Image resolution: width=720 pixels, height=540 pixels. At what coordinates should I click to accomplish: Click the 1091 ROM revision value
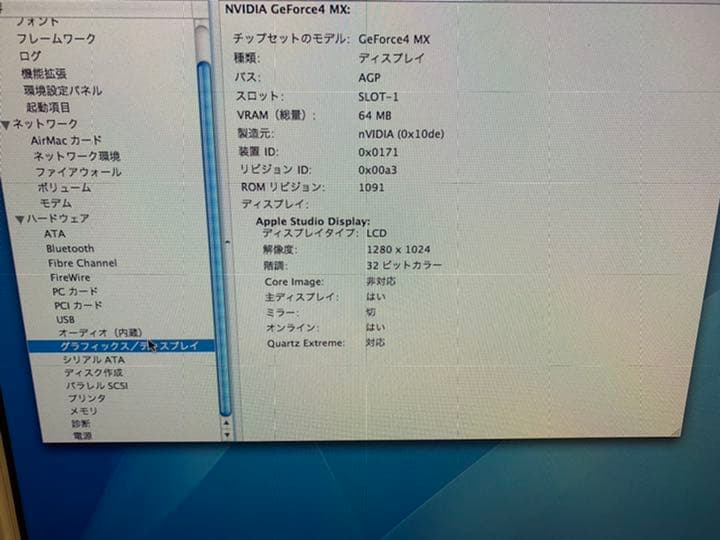click(x=371, y=187)
